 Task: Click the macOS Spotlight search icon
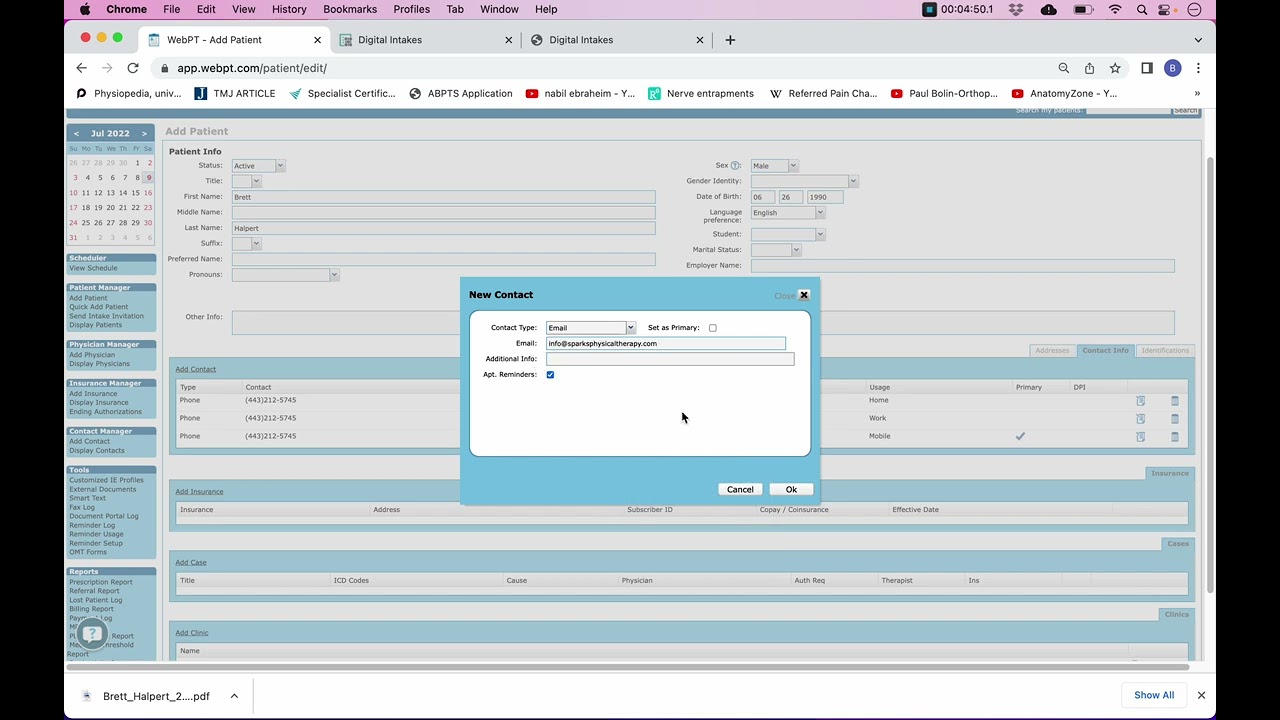click(1142, 9)
